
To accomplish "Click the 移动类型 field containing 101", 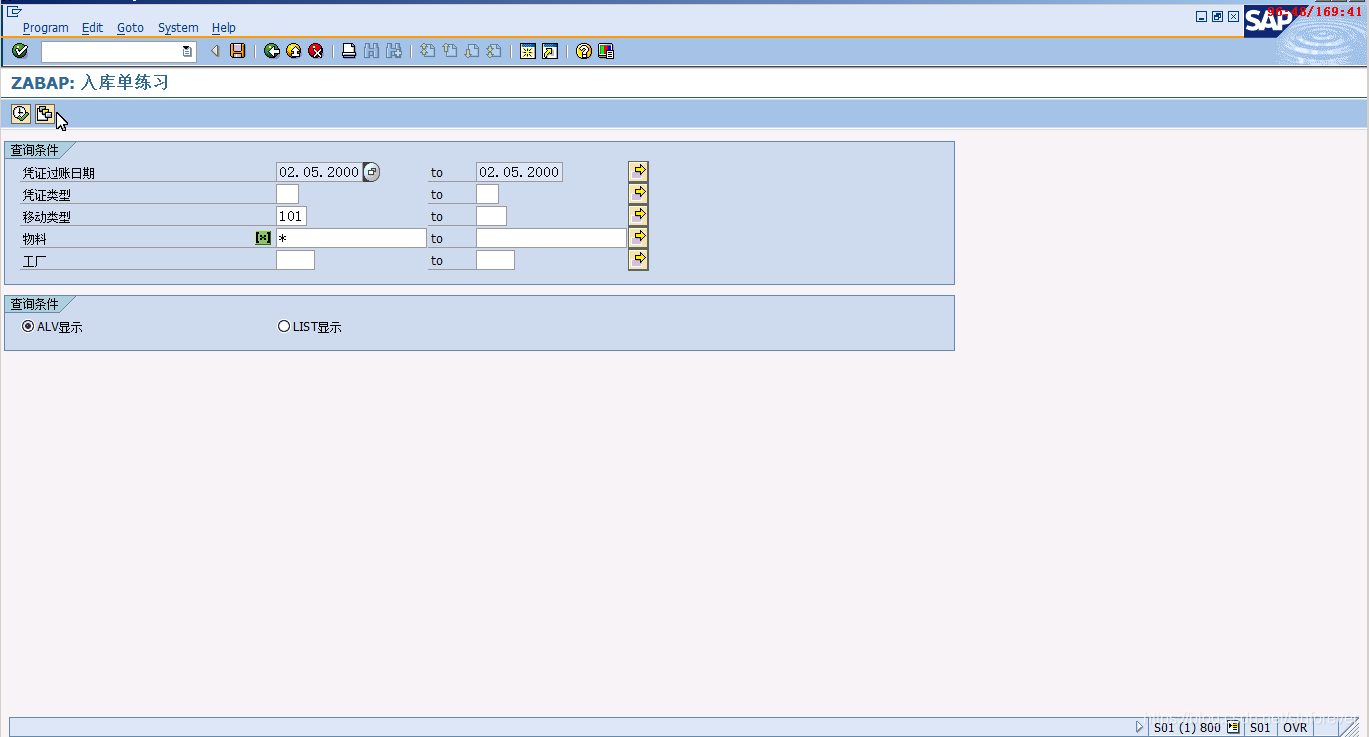I will [291, 216].
